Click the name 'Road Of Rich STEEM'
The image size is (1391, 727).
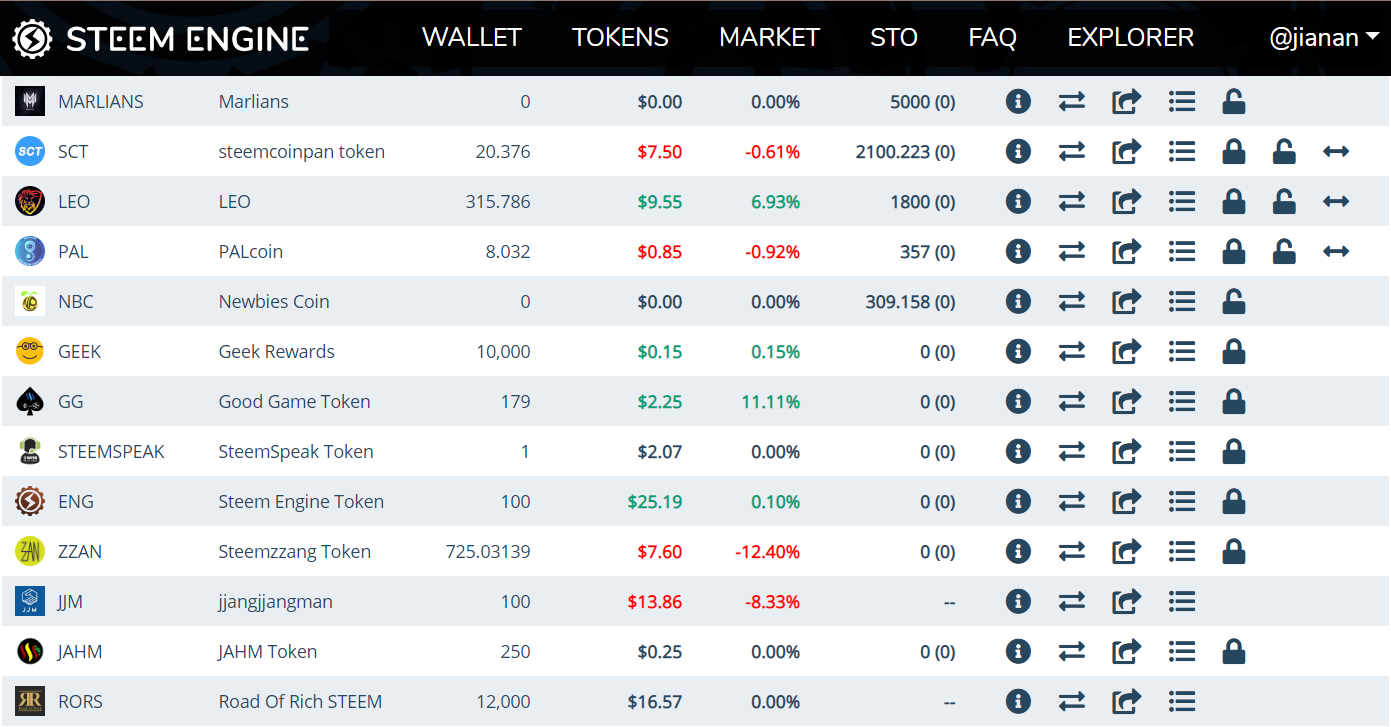click(x=300, y=702)
